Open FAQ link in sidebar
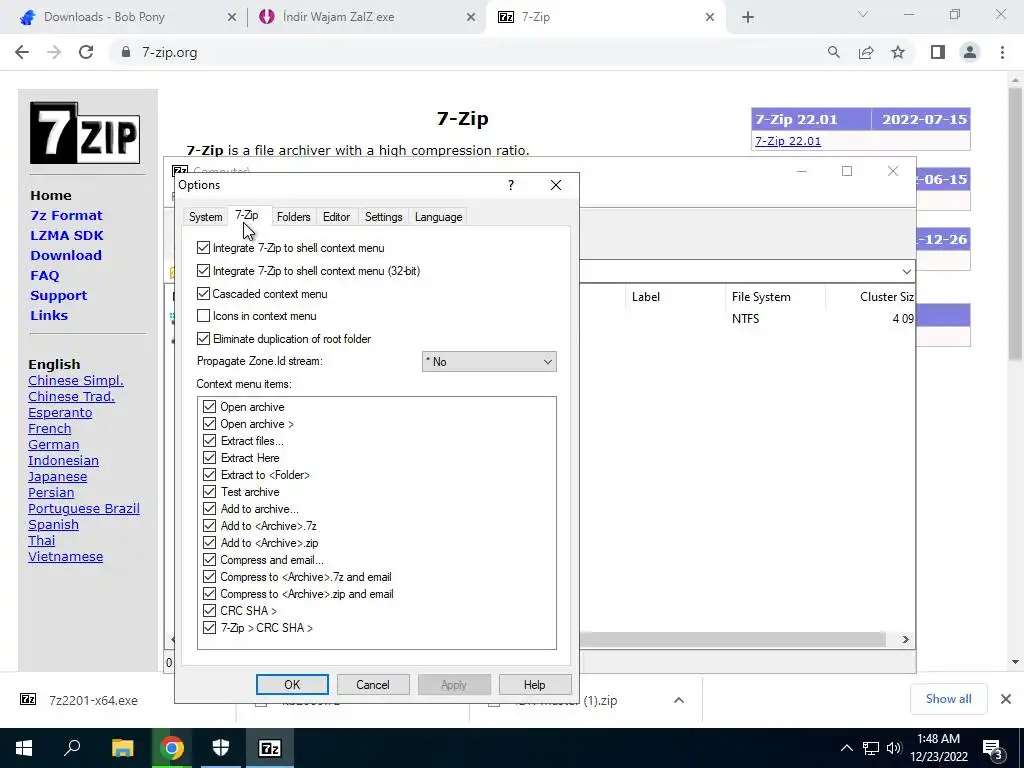 (x=44, y=276)
